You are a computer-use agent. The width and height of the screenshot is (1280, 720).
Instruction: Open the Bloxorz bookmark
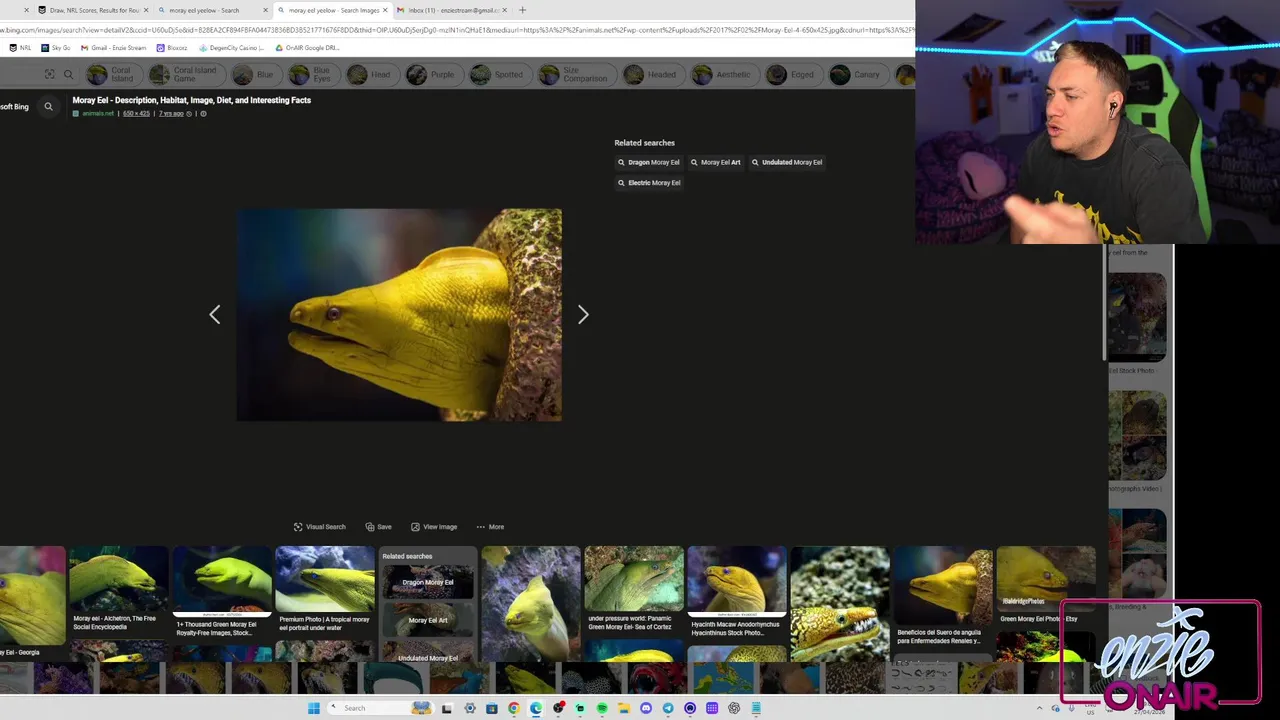tap(172, 47)
